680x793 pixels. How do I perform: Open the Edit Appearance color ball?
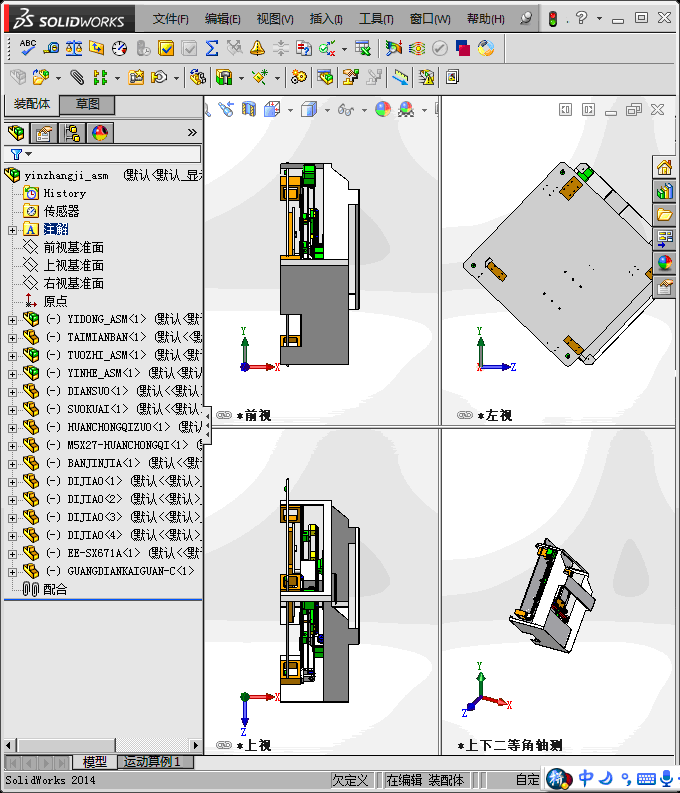click(x=383, y=109)
